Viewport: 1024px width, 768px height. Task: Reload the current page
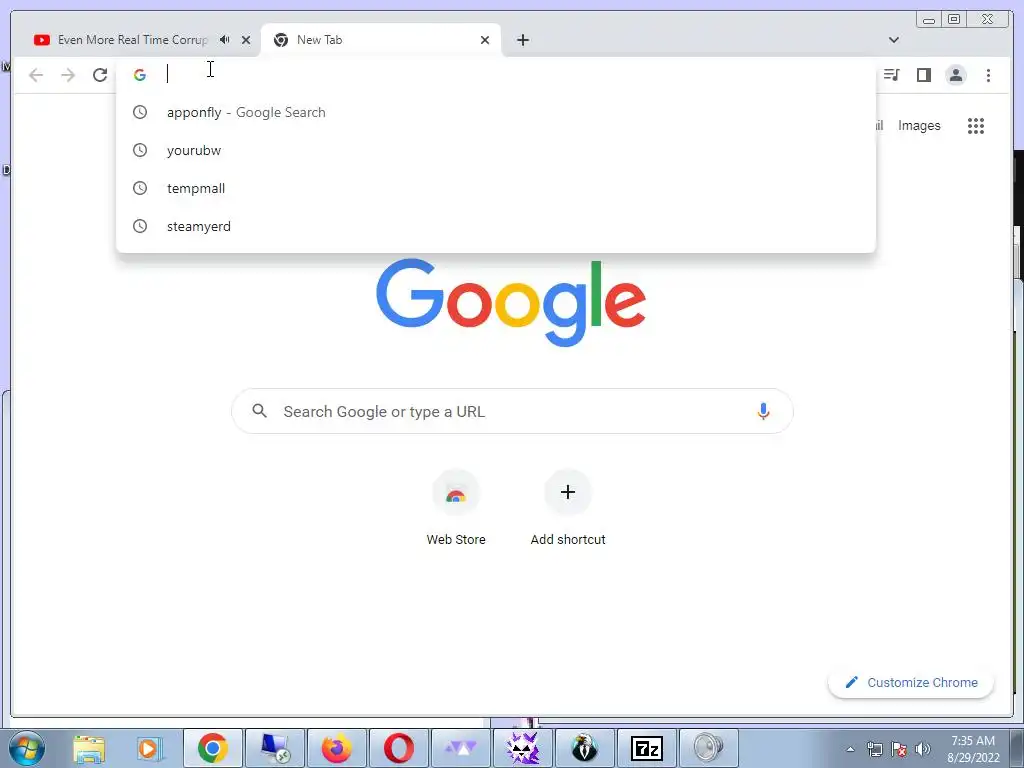99,75
